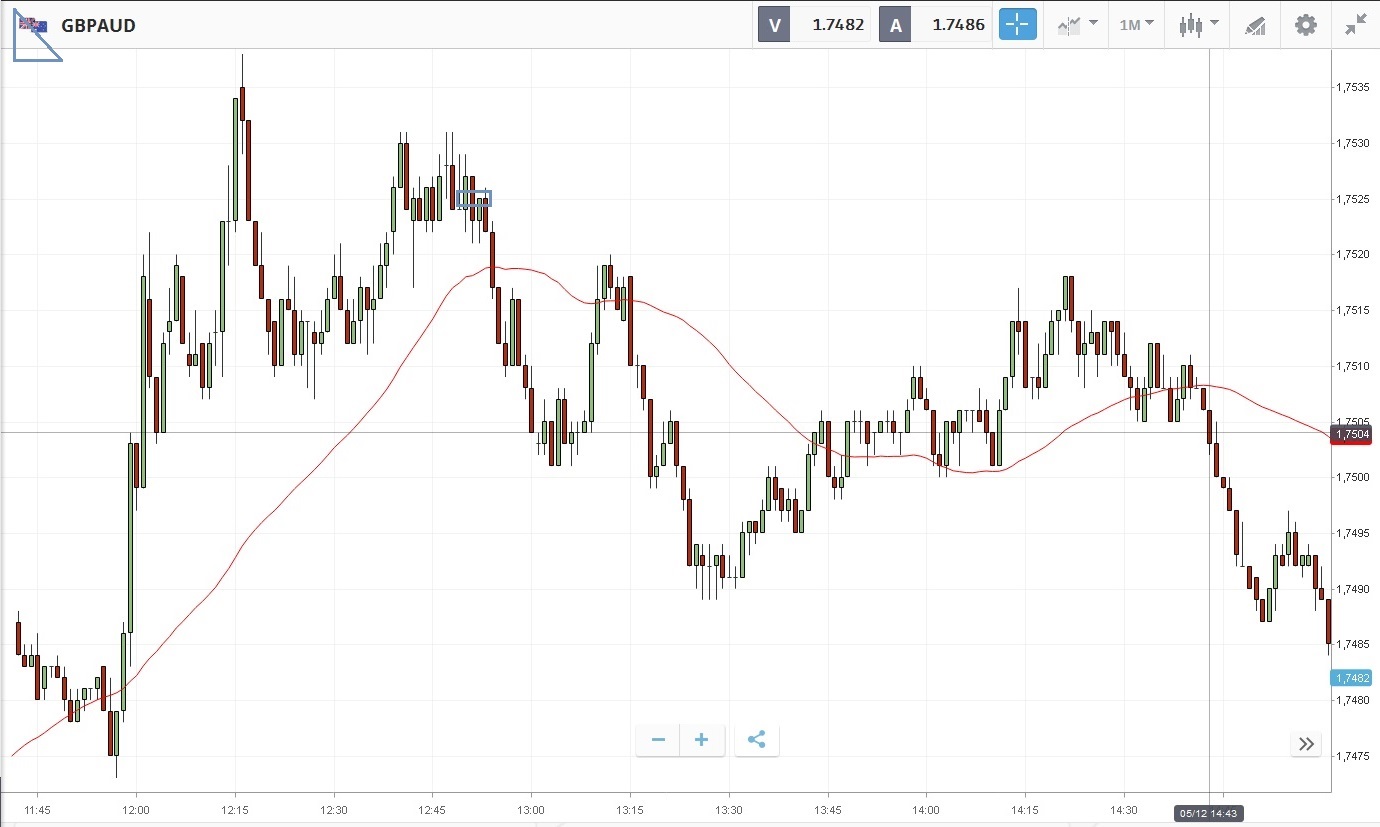
Task: Click the GBPAUD flag icon
Action: 32,25
